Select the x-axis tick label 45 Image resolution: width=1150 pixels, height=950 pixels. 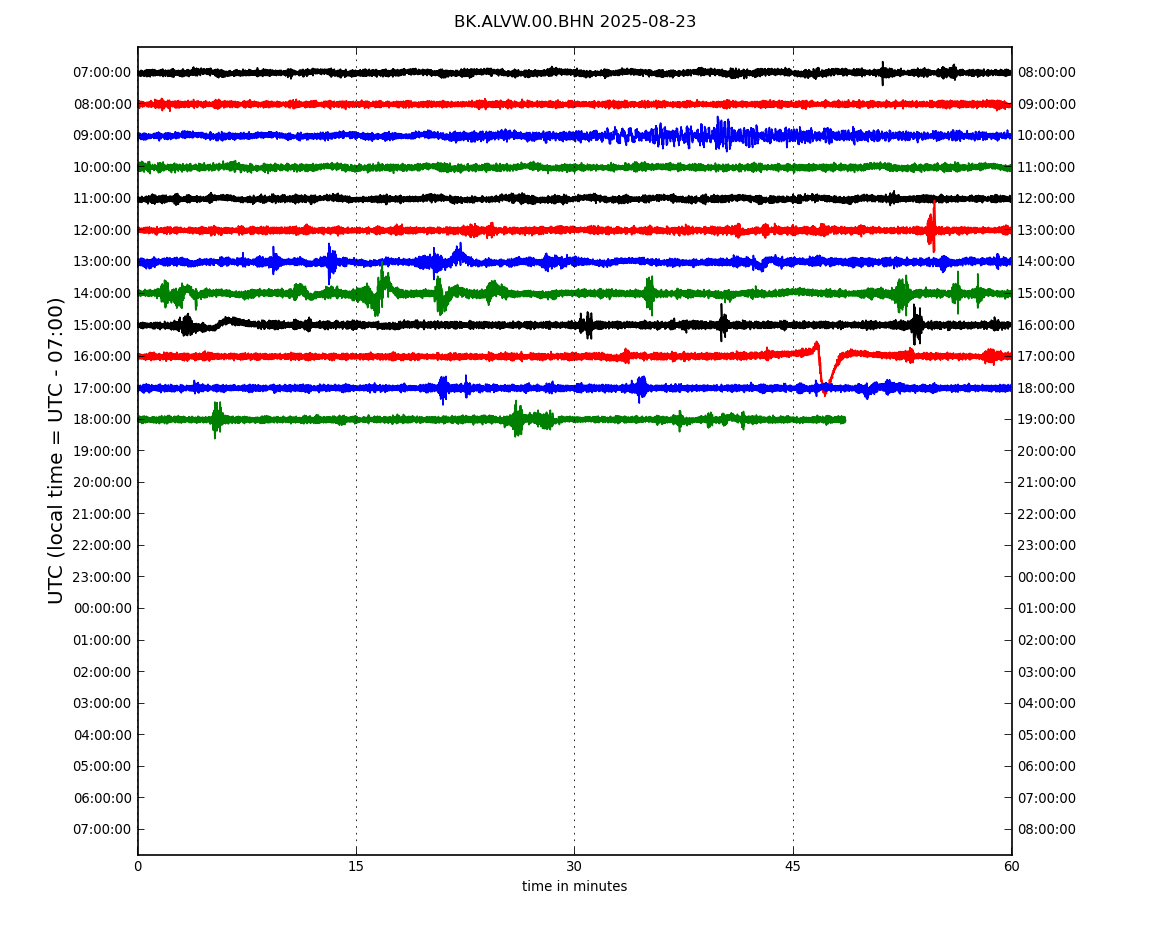793,866
